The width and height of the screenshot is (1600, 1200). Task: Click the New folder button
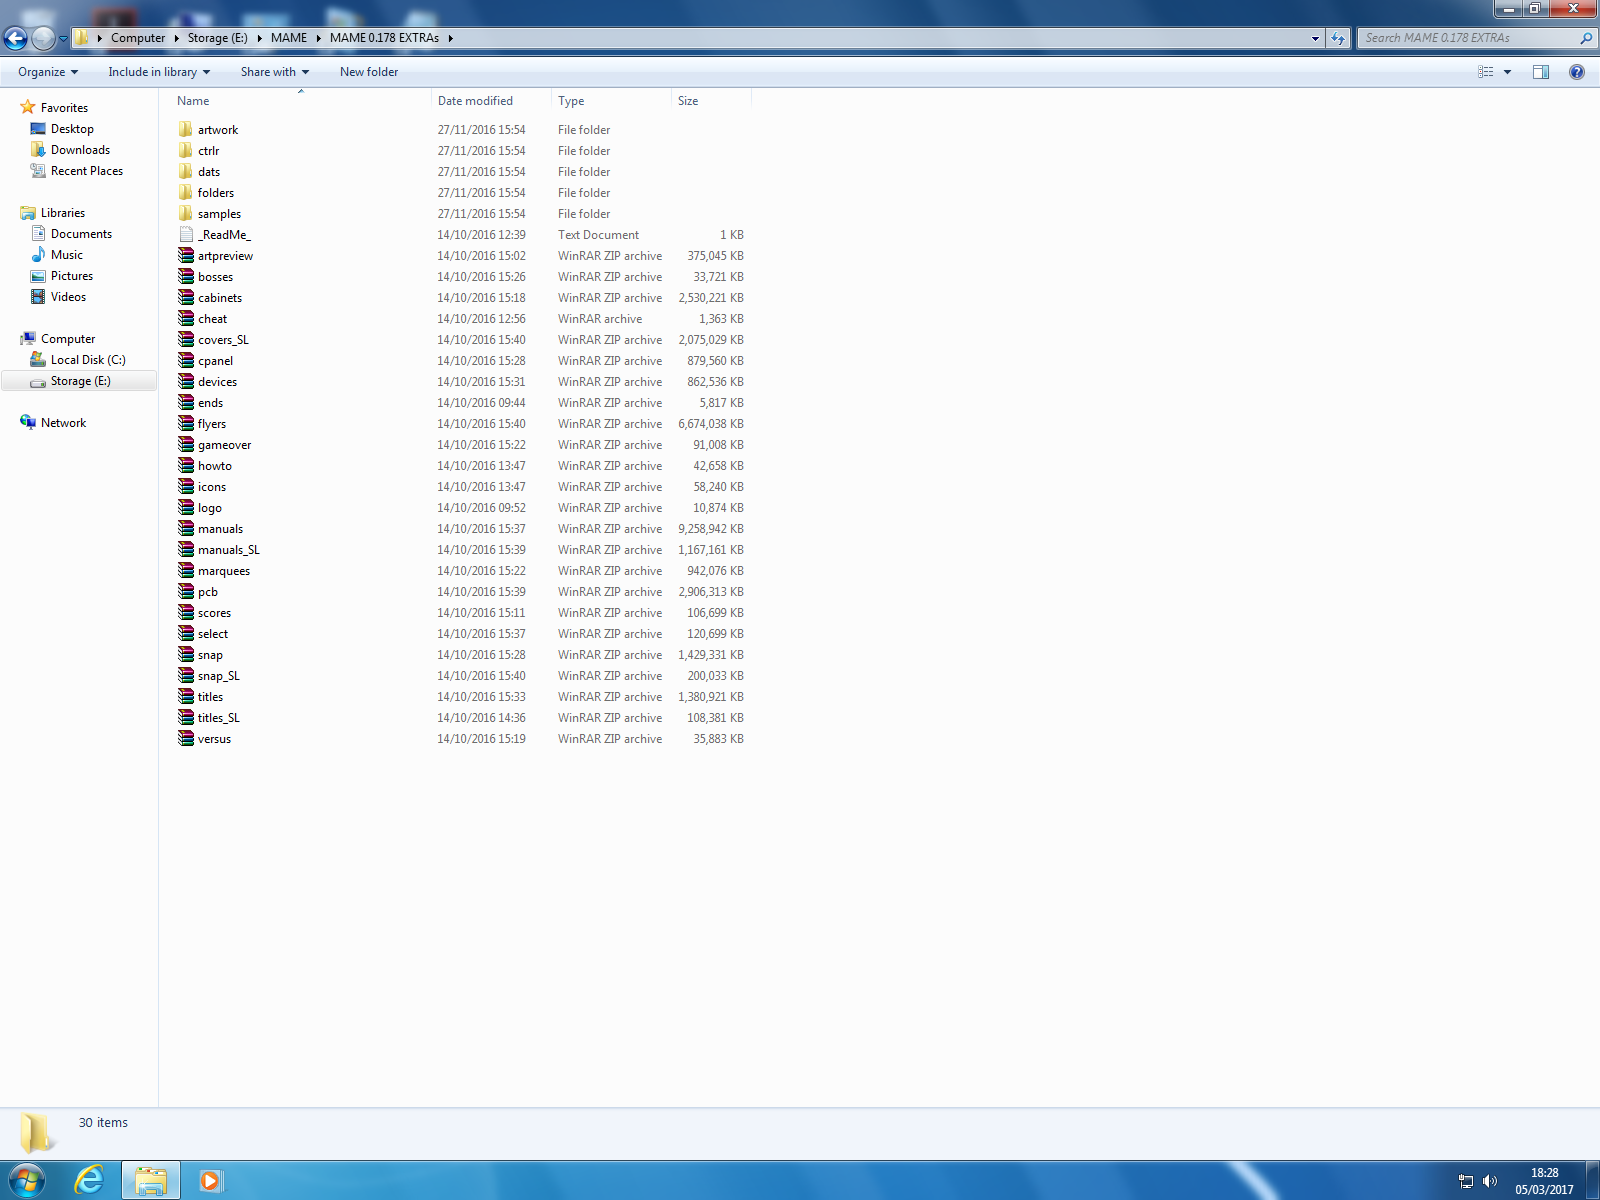pos(369,72)
